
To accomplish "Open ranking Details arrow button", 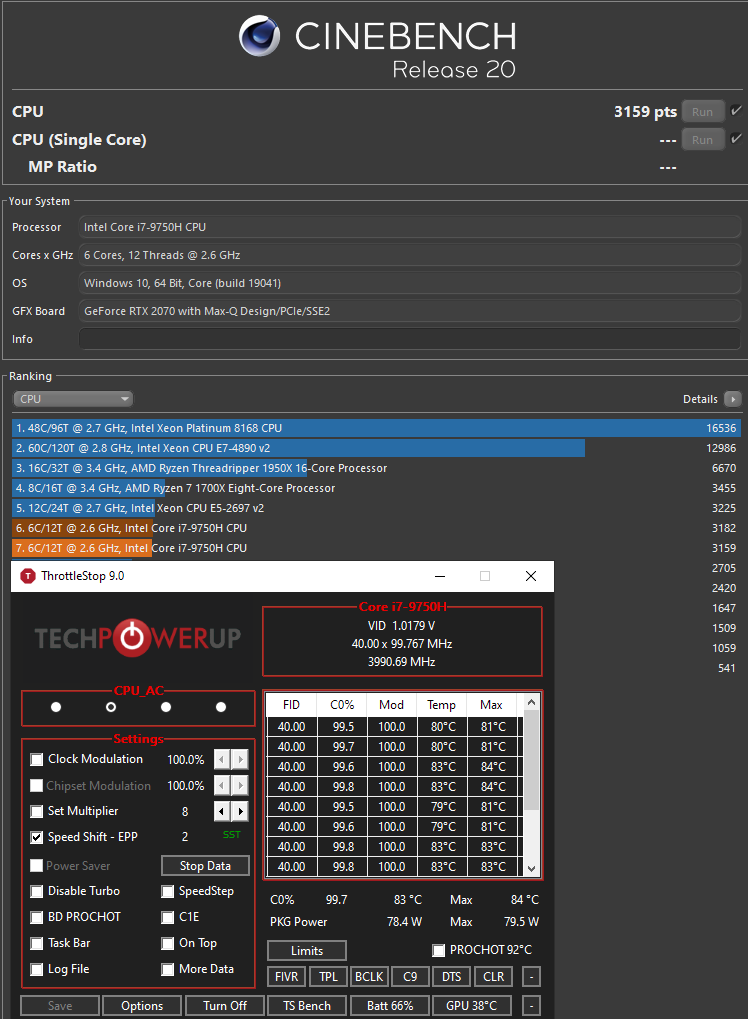I will pyautogui.click(x=732, y=399).
